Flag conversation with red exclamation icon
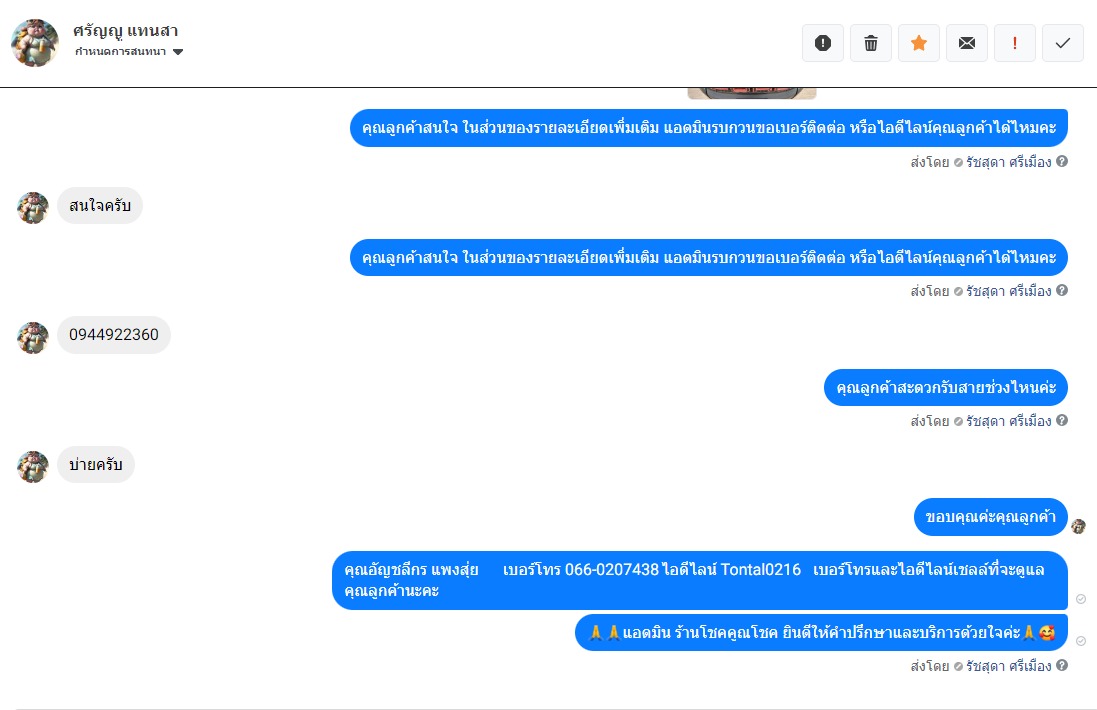 pos(1014,43)
